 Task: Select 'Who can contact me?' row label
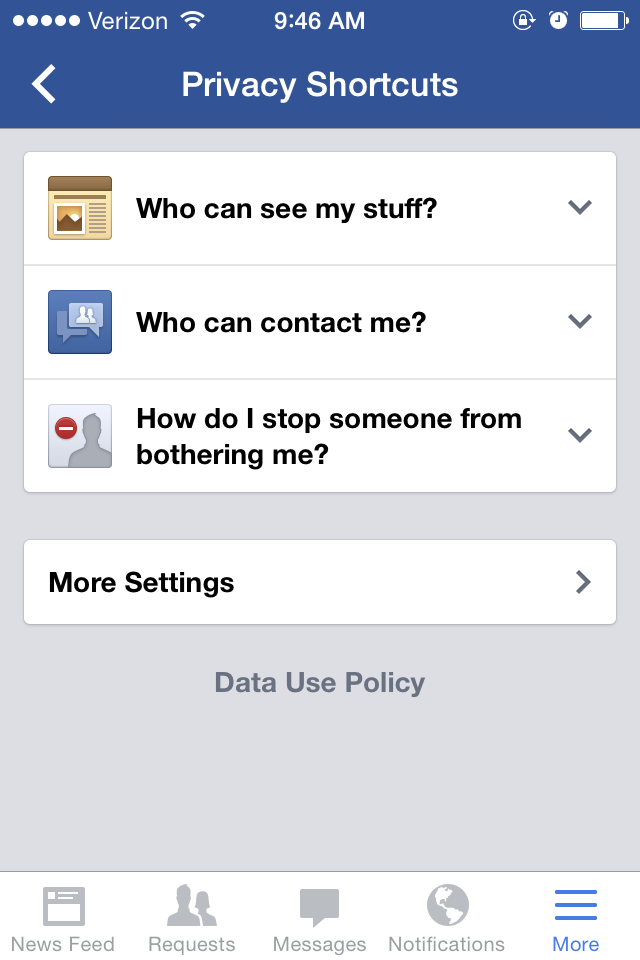(x=281, y=323)
